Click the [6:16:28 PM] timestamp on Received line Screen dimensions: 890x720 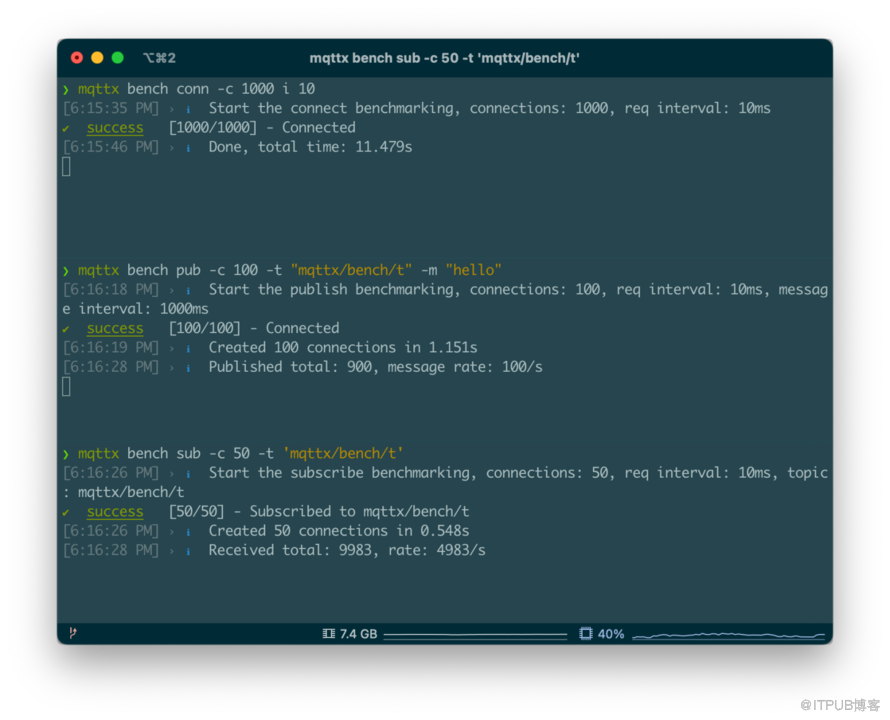[111, 550]
